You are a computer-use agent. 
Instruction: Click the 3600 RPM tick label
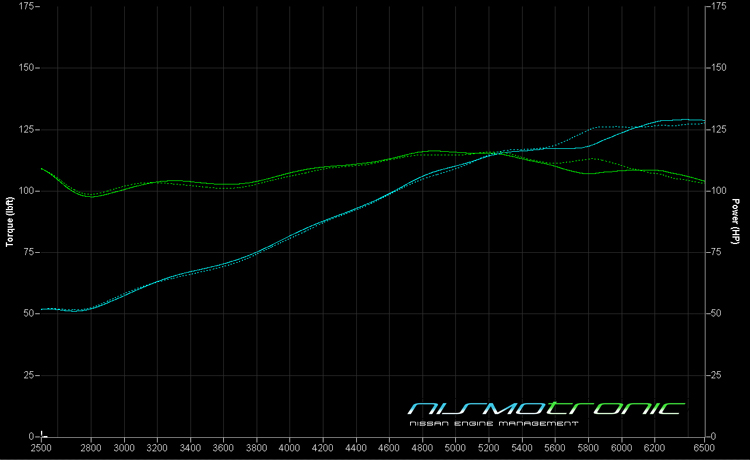pyautogui.click(x=224, y=449)
